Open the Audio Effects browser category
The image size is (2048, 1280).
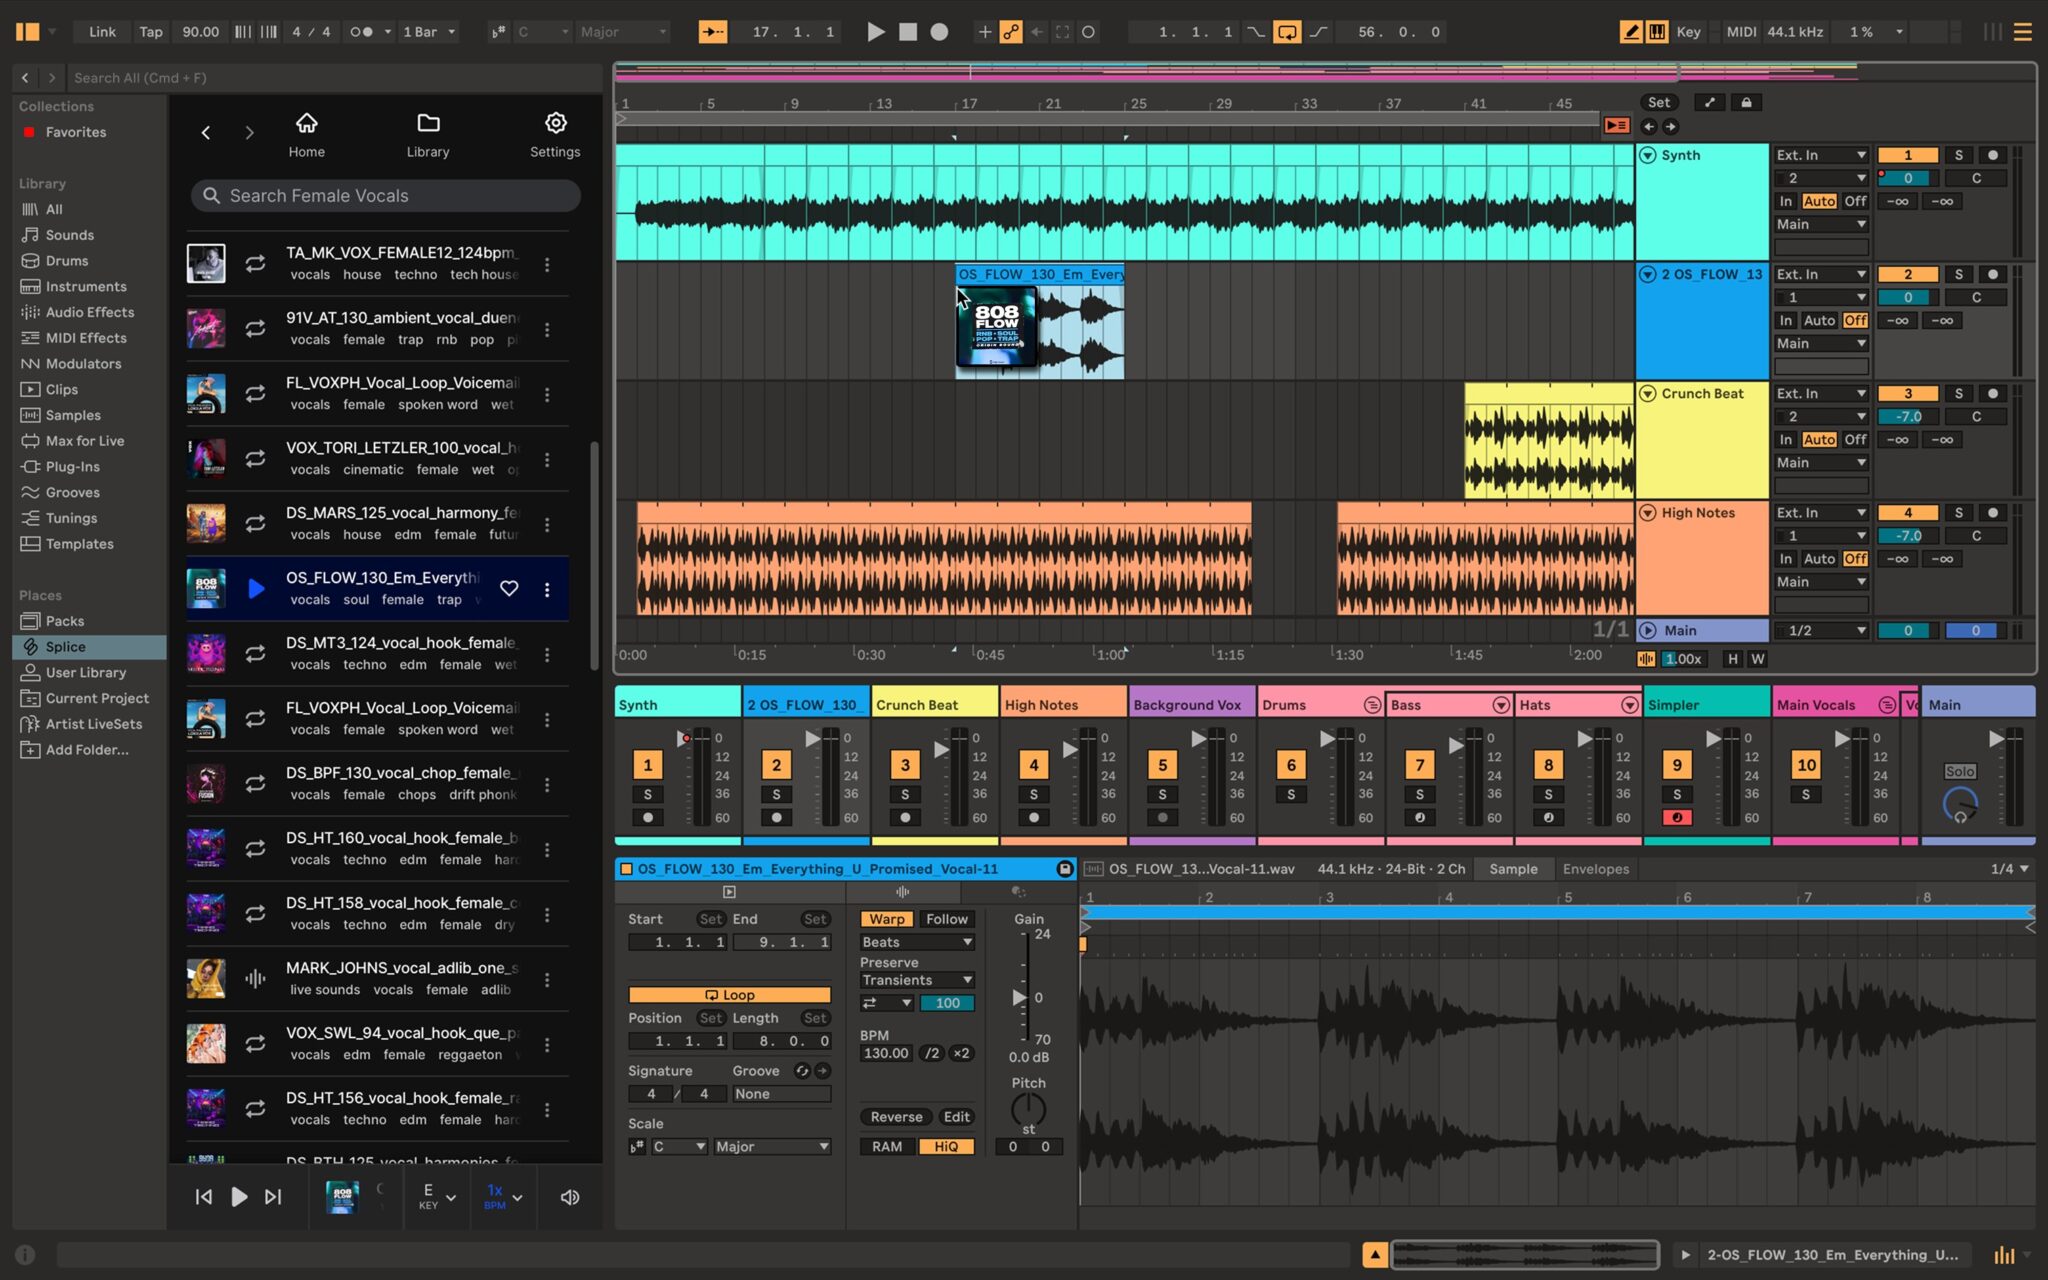(x=90, y=312)
